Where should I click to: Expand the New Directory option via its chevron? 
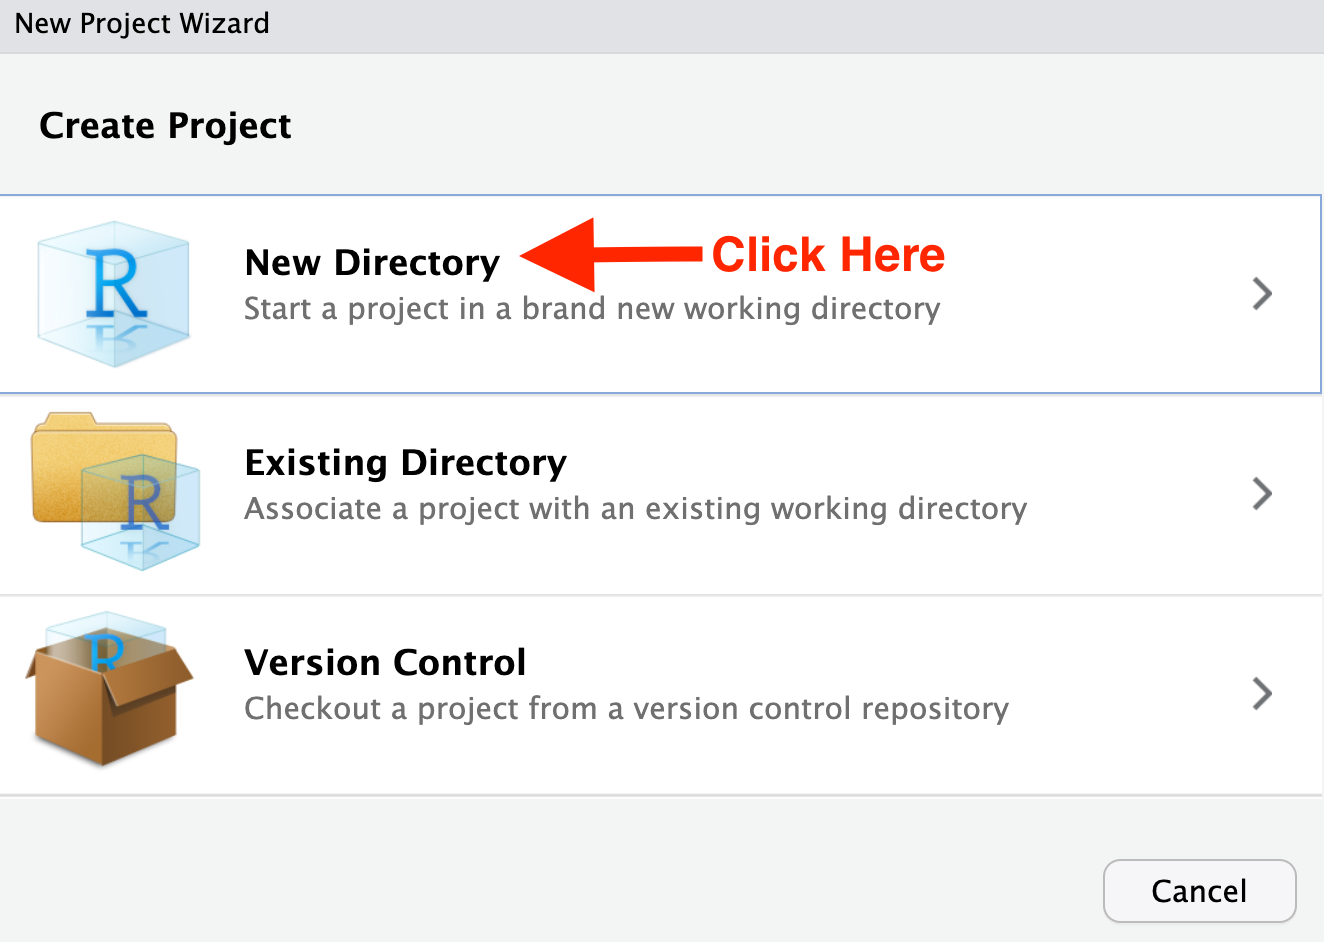(1262, 293)
